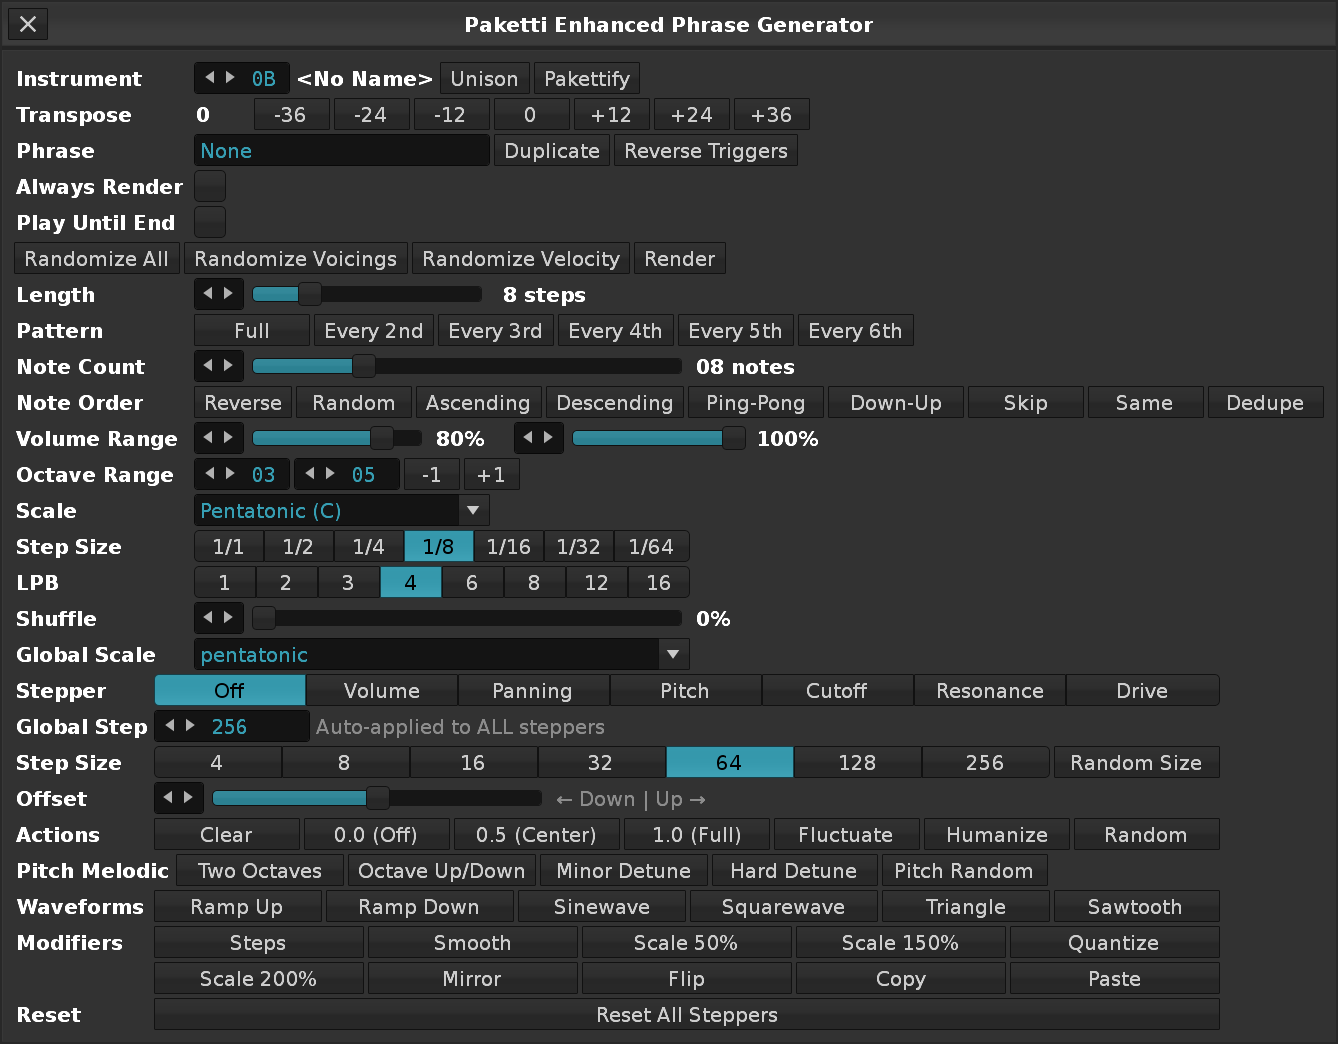Select 1/16 step size
Screen dimensions: 1338x1044
tap(509, 547)
